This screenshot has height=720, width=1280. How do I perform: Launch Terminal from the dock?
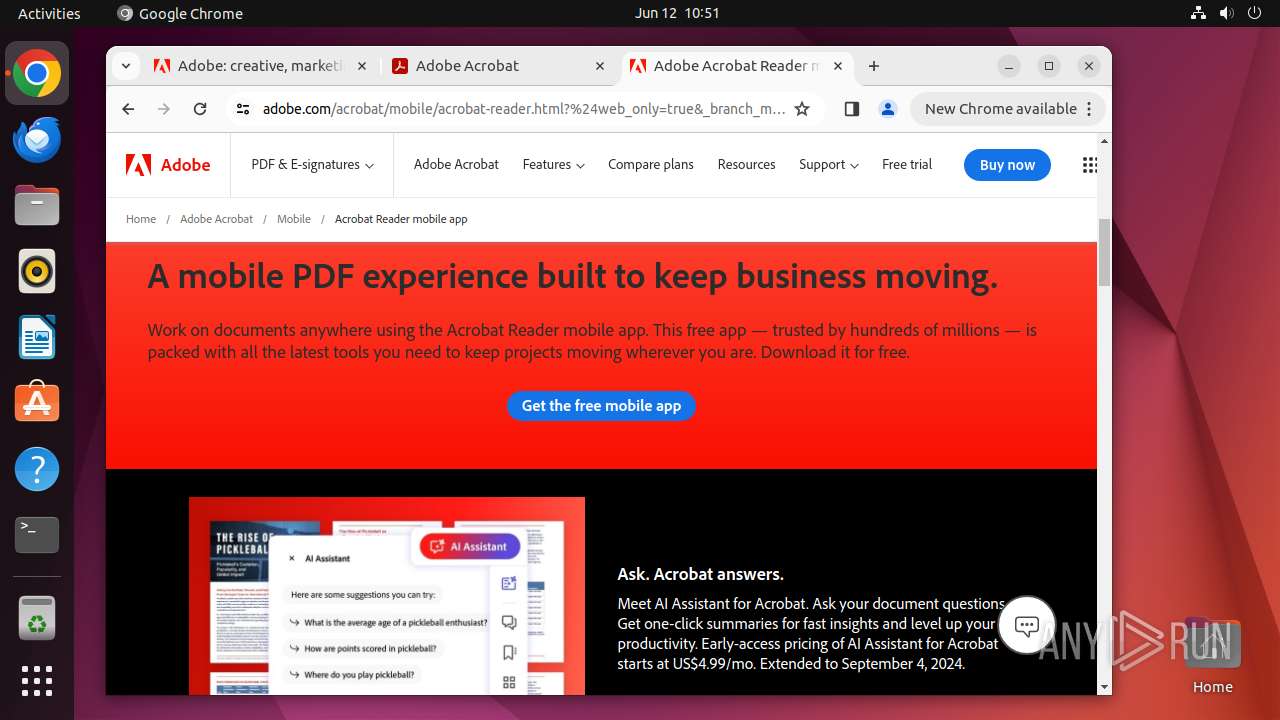pos(37,535)
